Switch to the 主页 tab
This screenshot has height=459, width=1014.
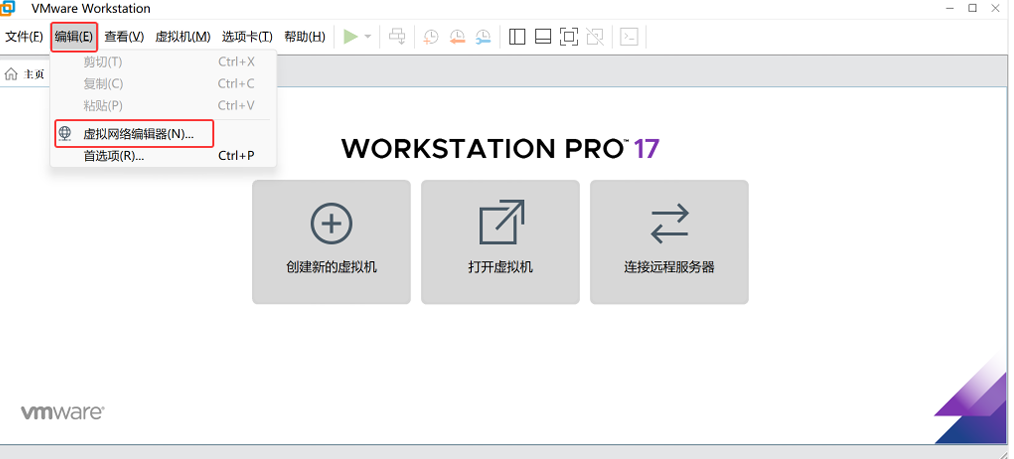(25, 74)
